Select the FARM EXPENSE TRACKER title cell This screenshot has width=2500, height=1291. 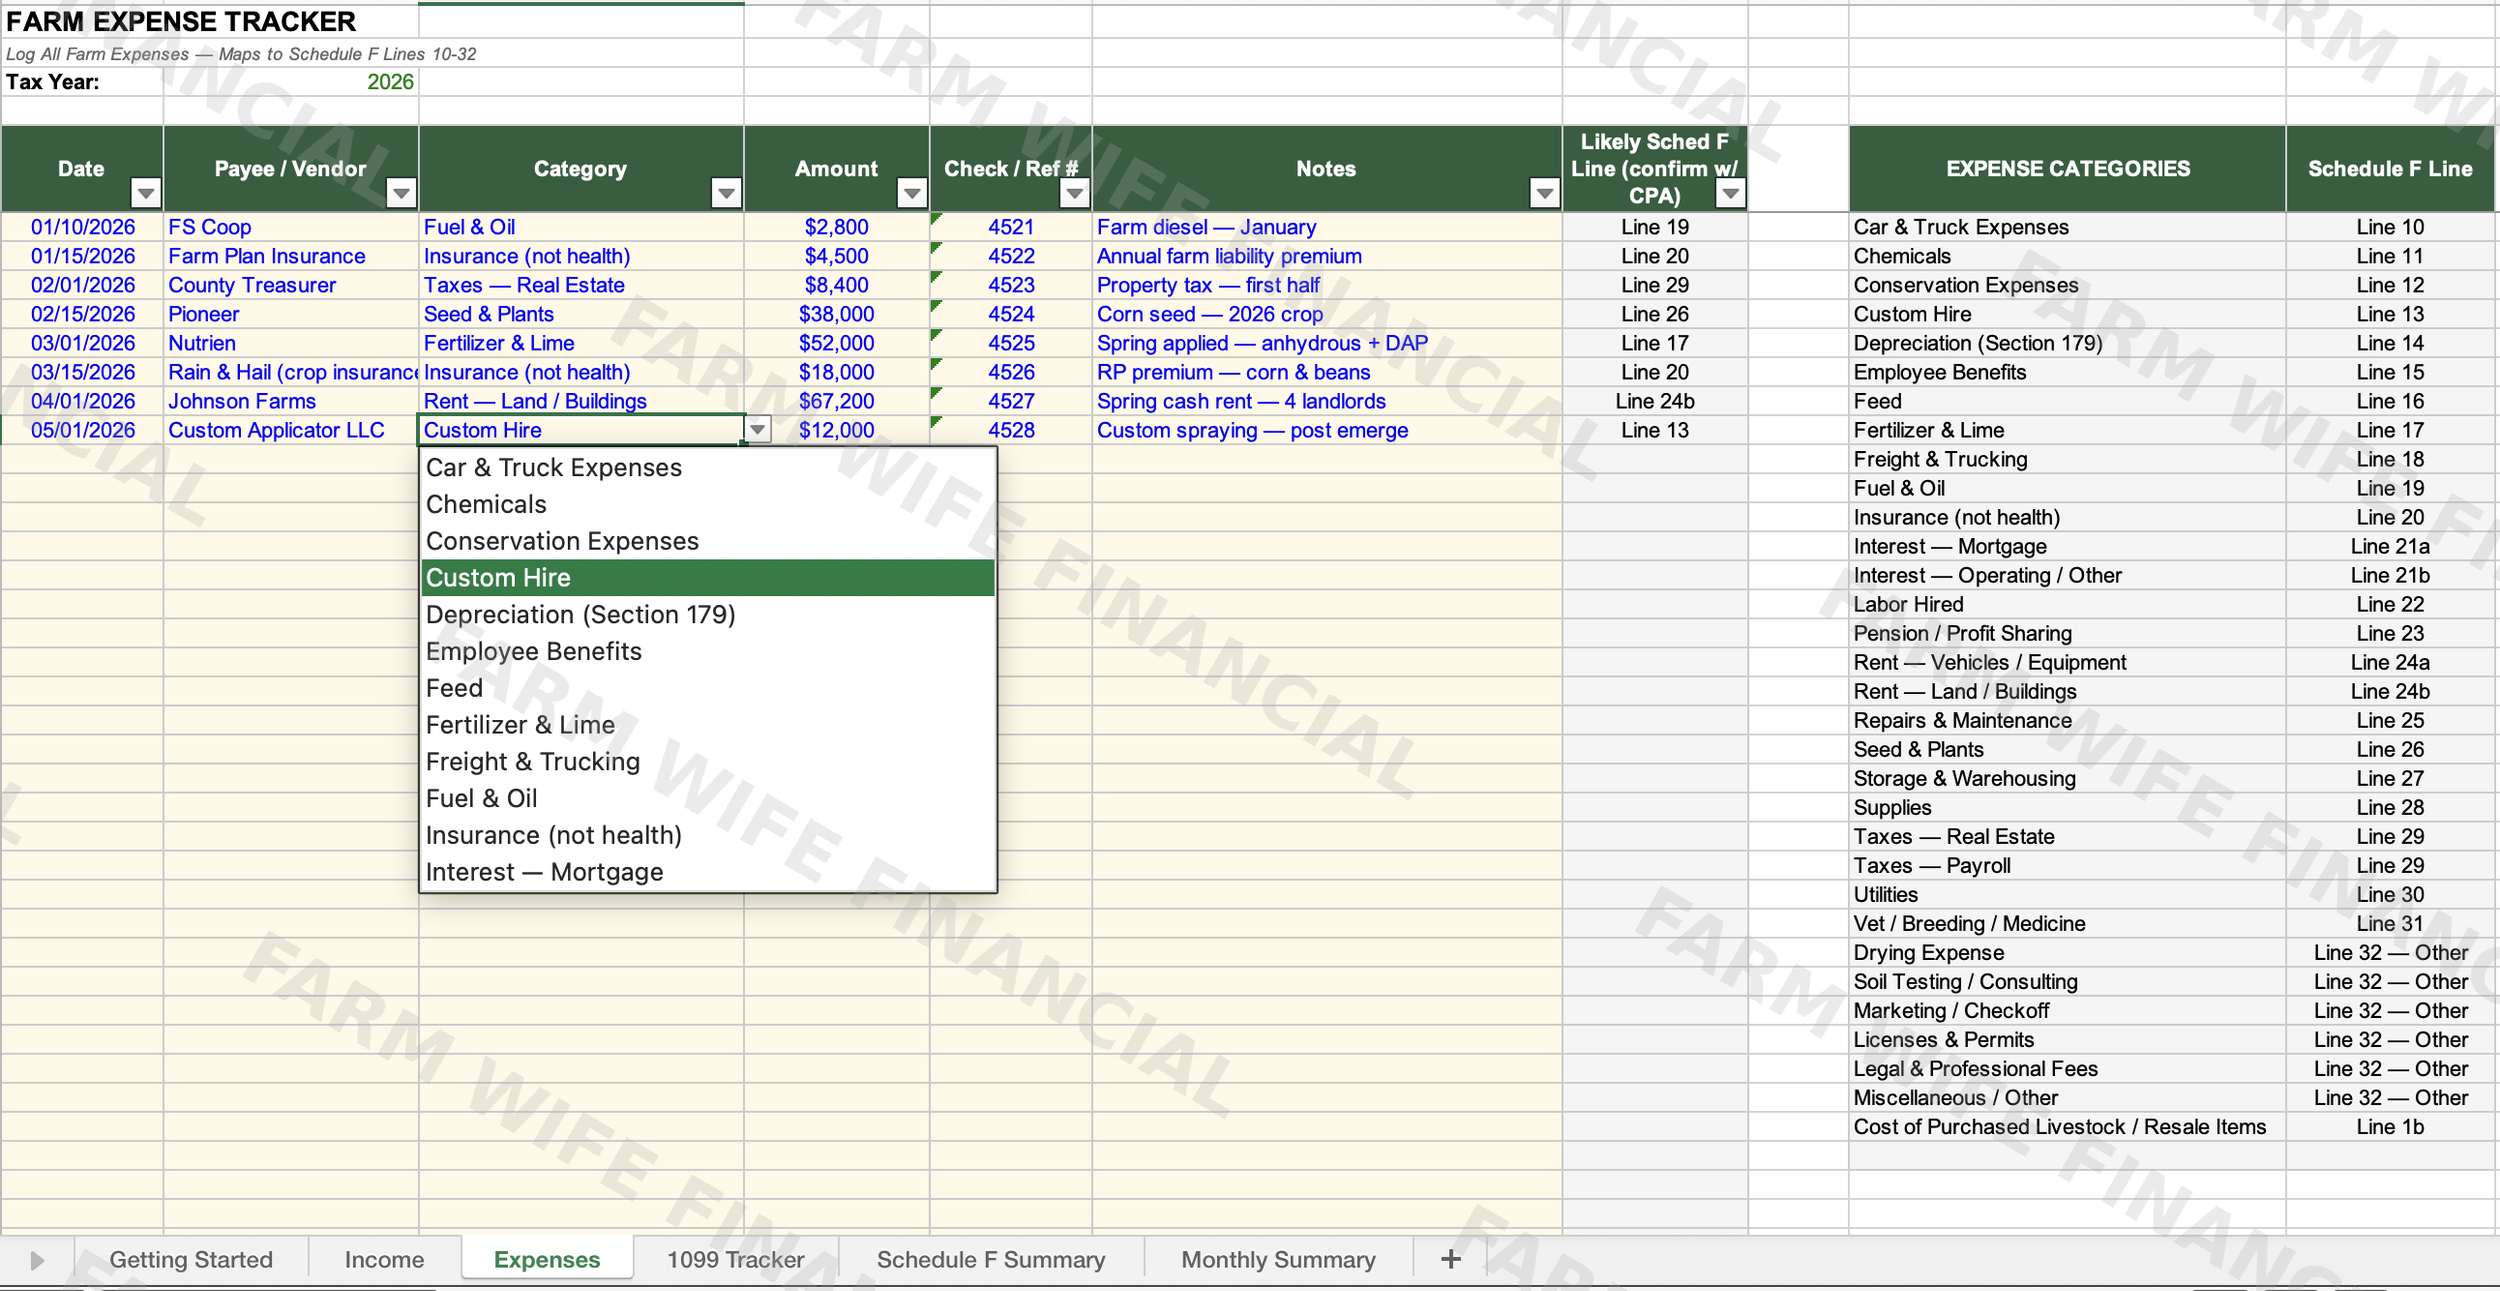point(181,21)
